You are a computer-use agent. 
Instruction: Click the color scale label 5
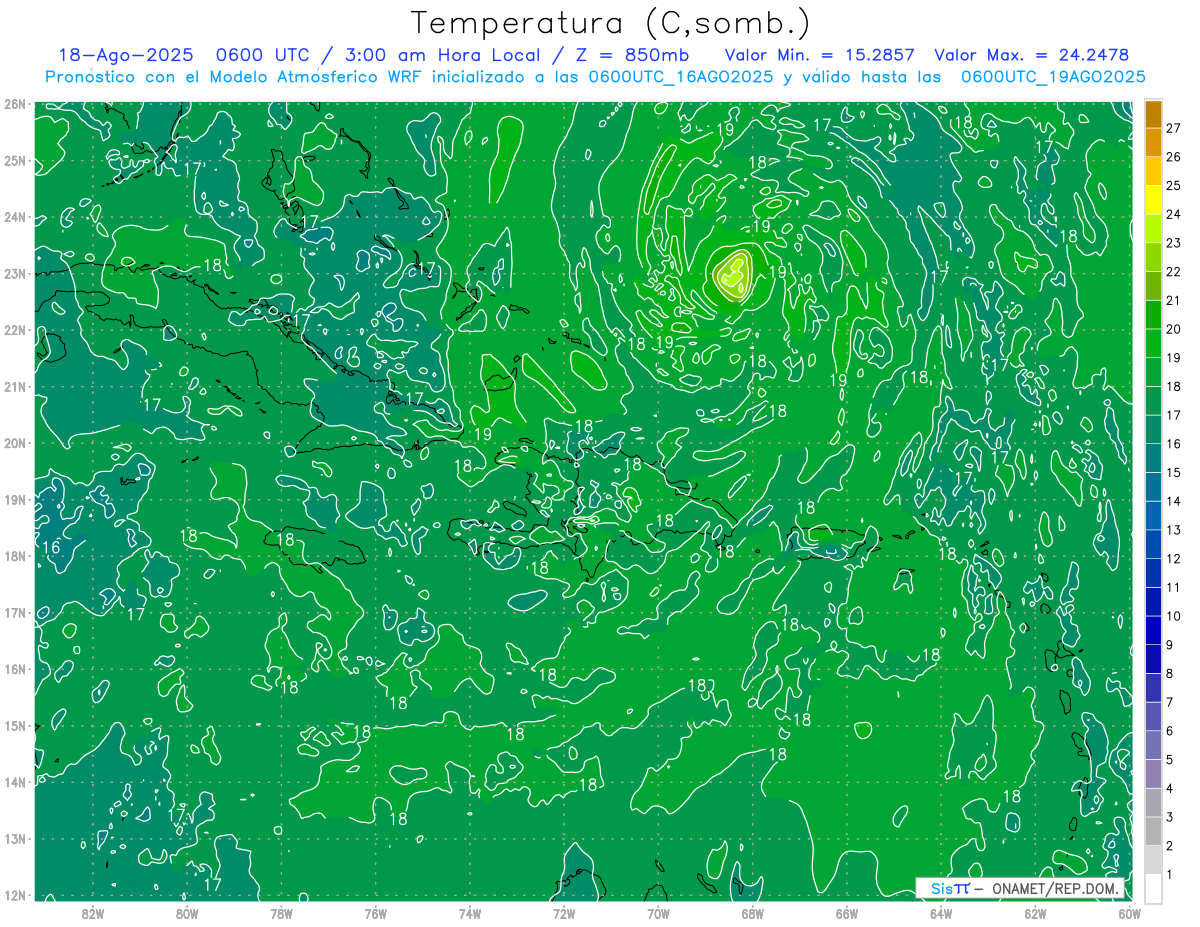pos(1170,759)
